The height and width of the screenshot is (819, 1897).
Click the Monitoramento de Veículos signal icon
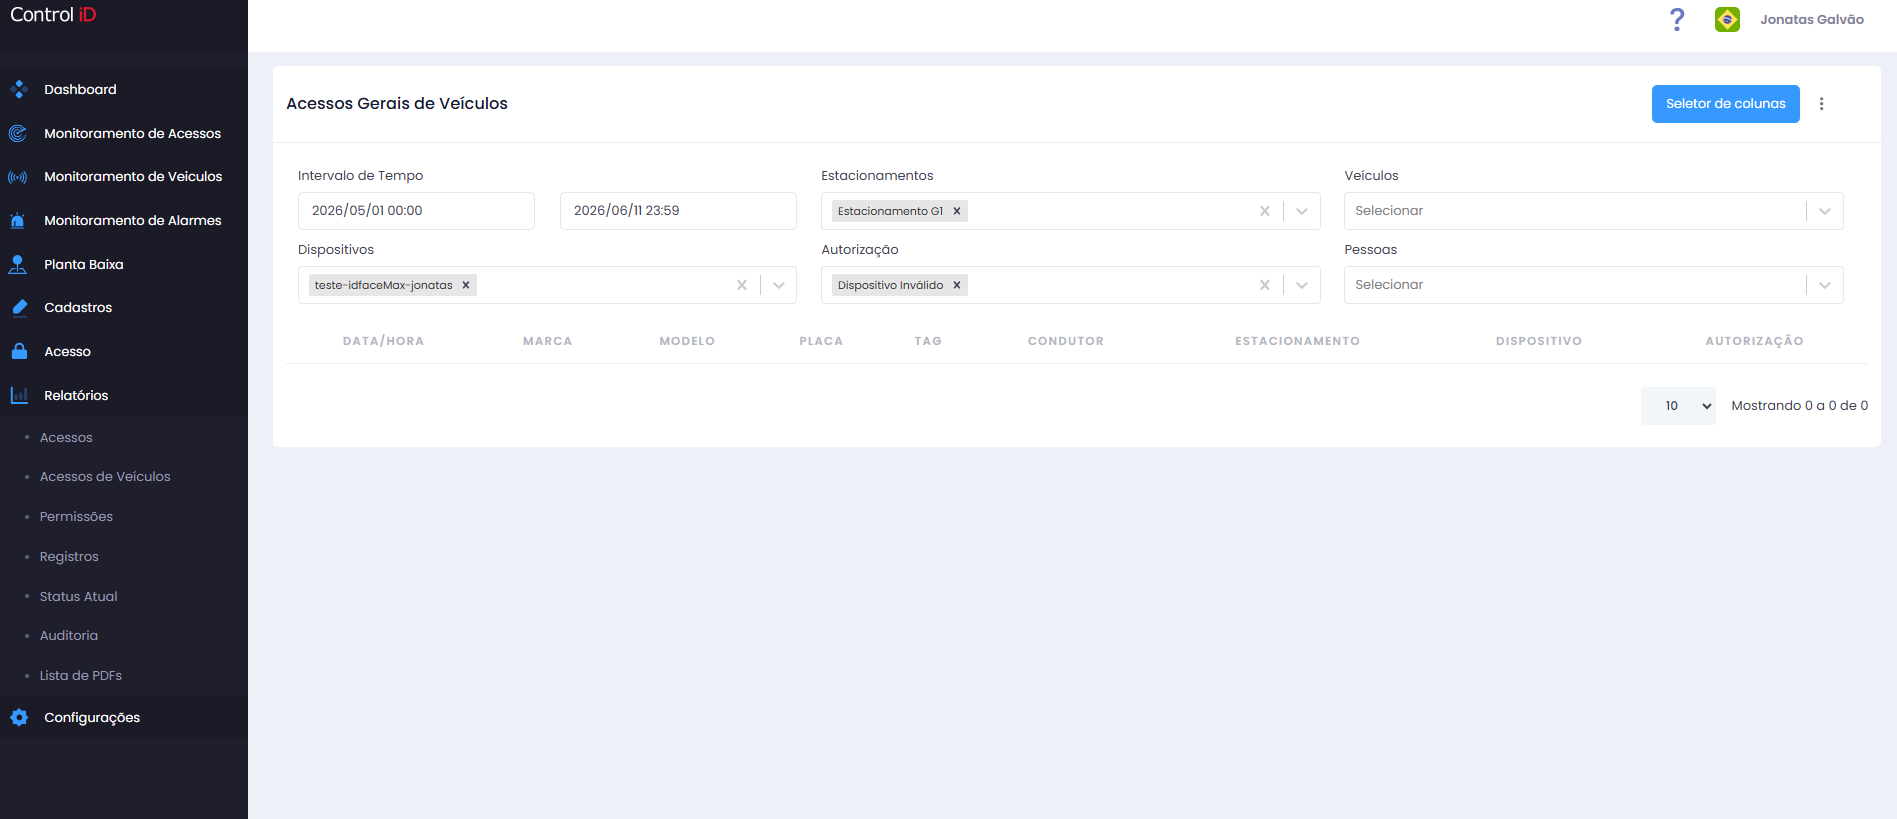click(x=18, y=177)
